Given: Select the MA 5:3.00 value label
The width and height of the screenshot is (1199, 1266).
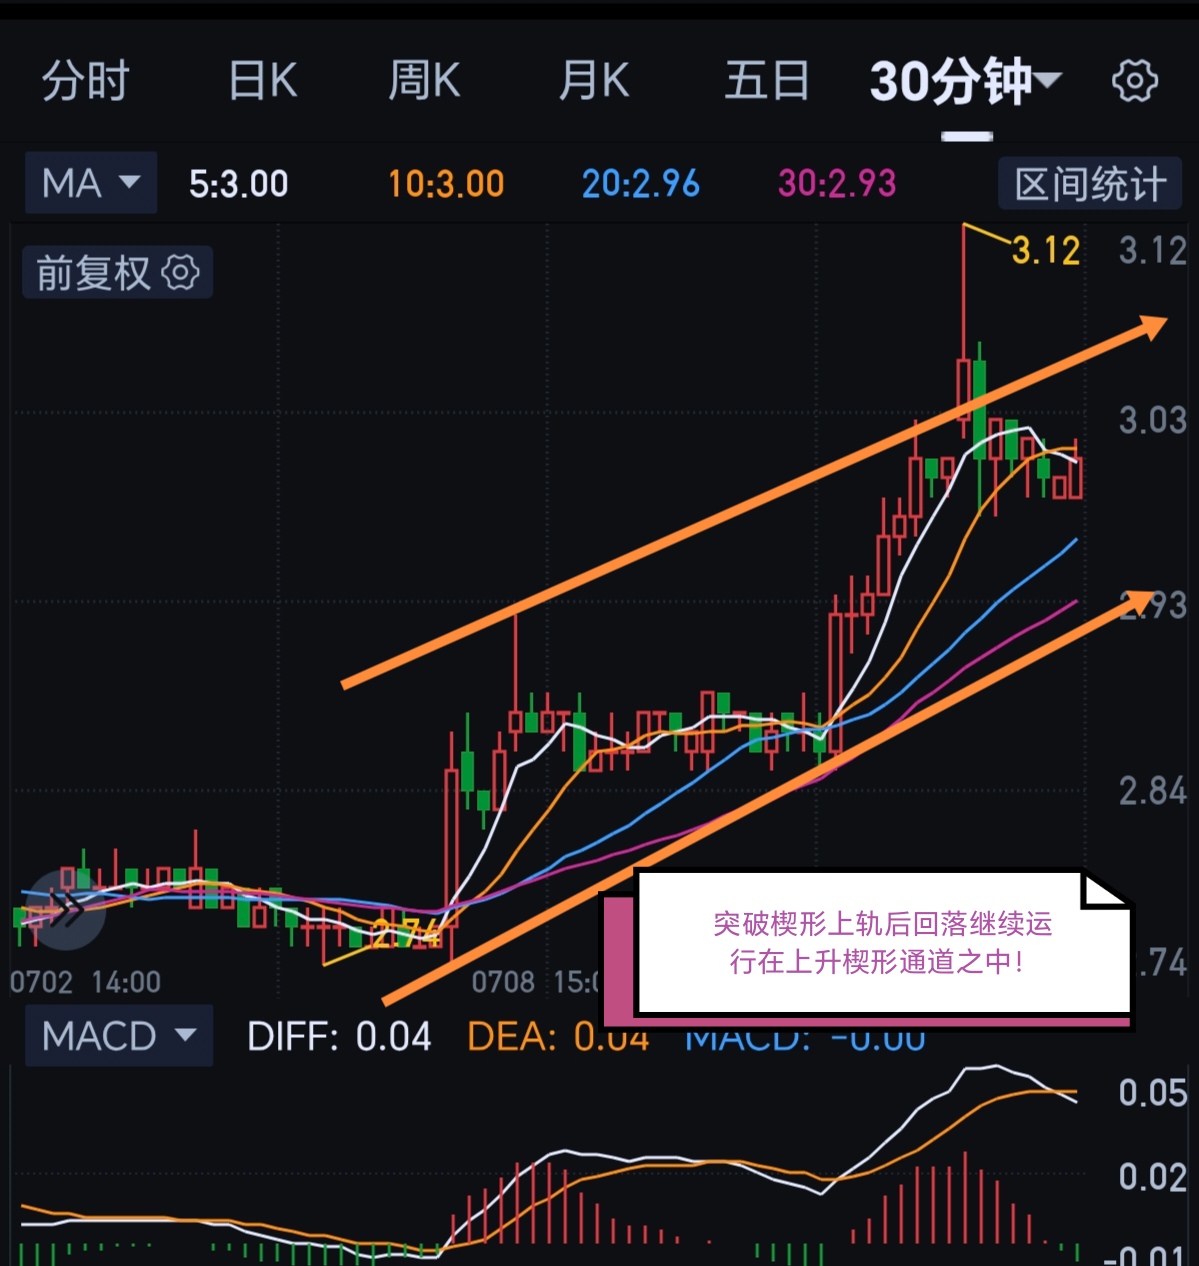Looking at the screenshot, I should tap(238, 184).
